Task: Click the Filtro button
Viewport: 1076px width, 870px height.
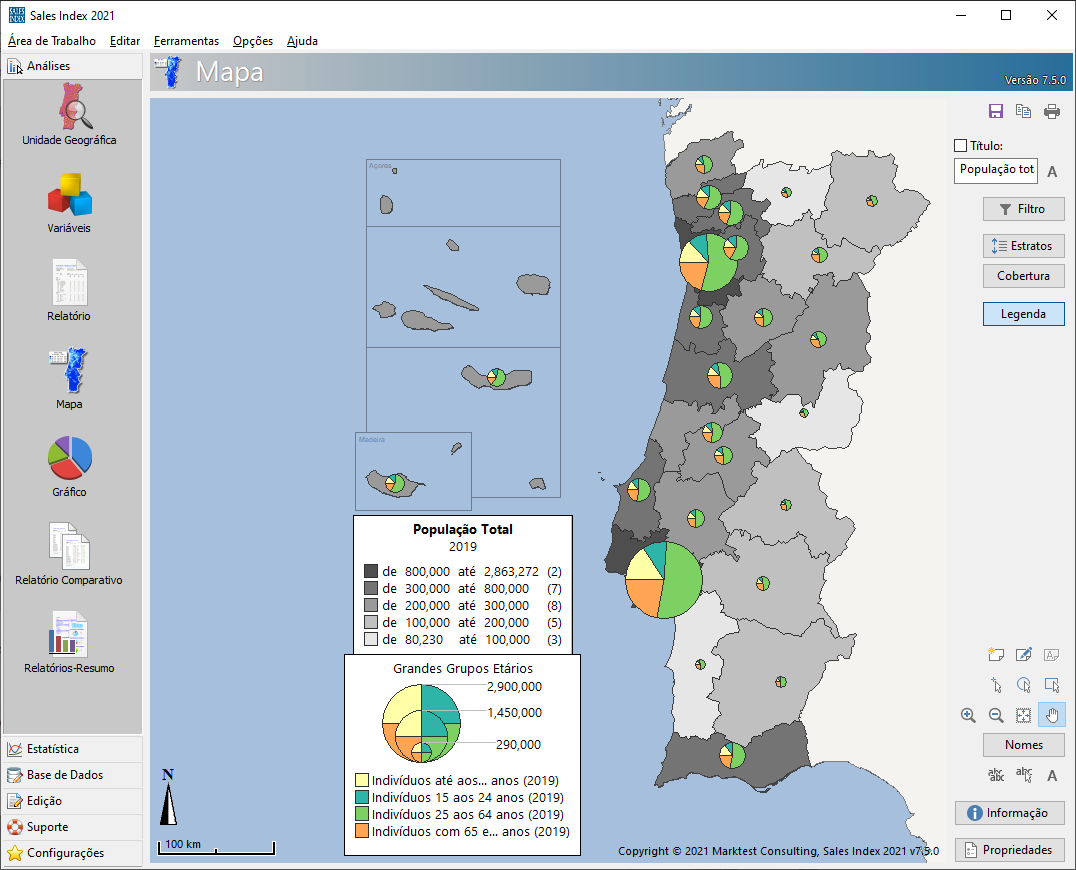Action: [1023, 209]
